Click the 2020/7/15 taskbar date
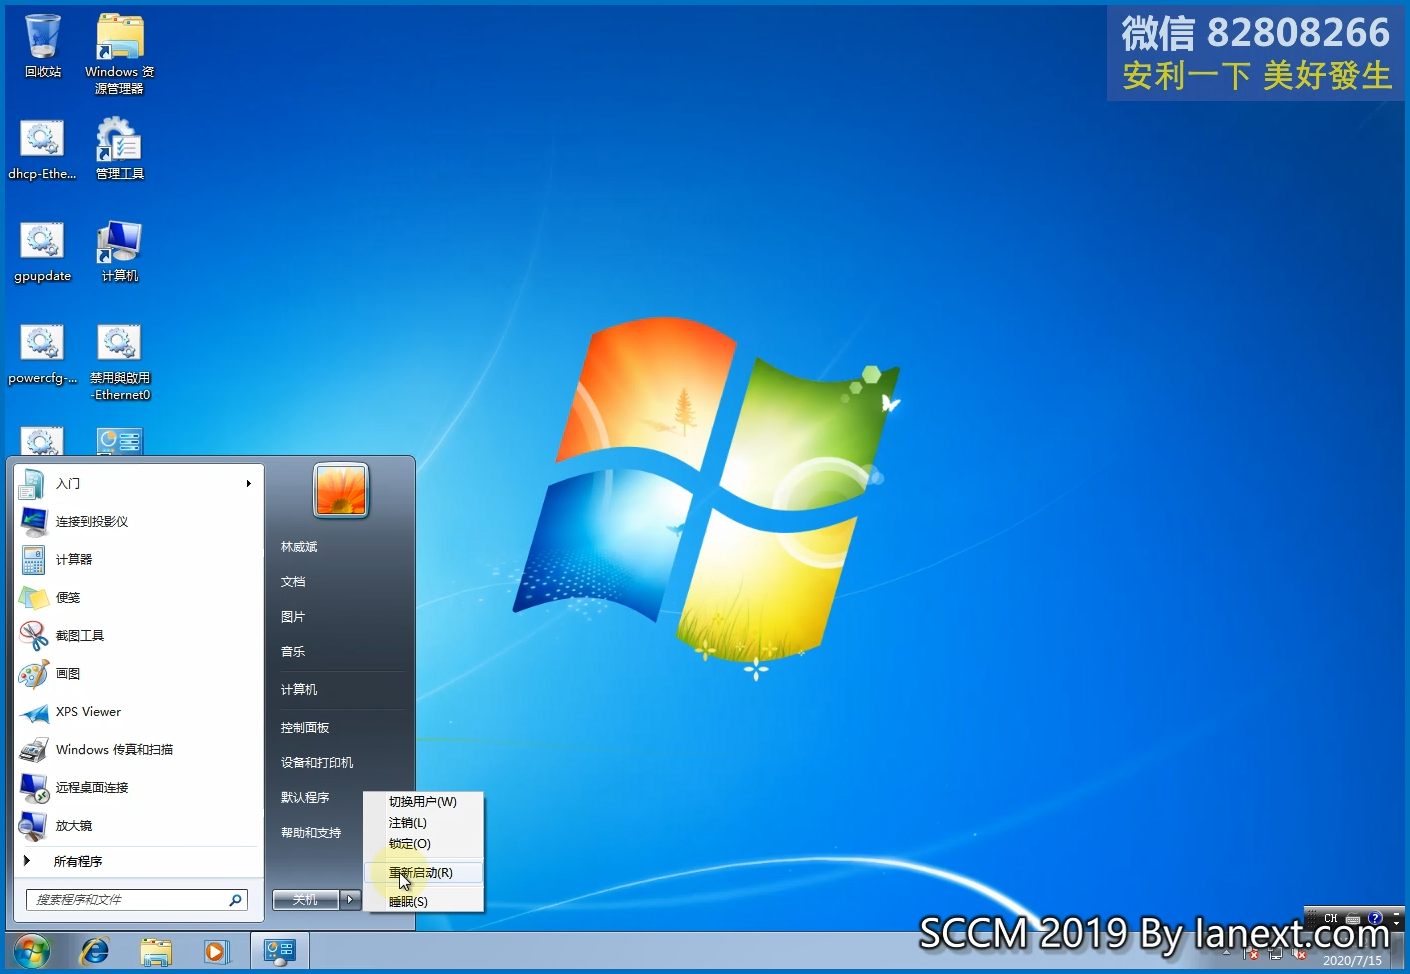 coord(1352,960)
